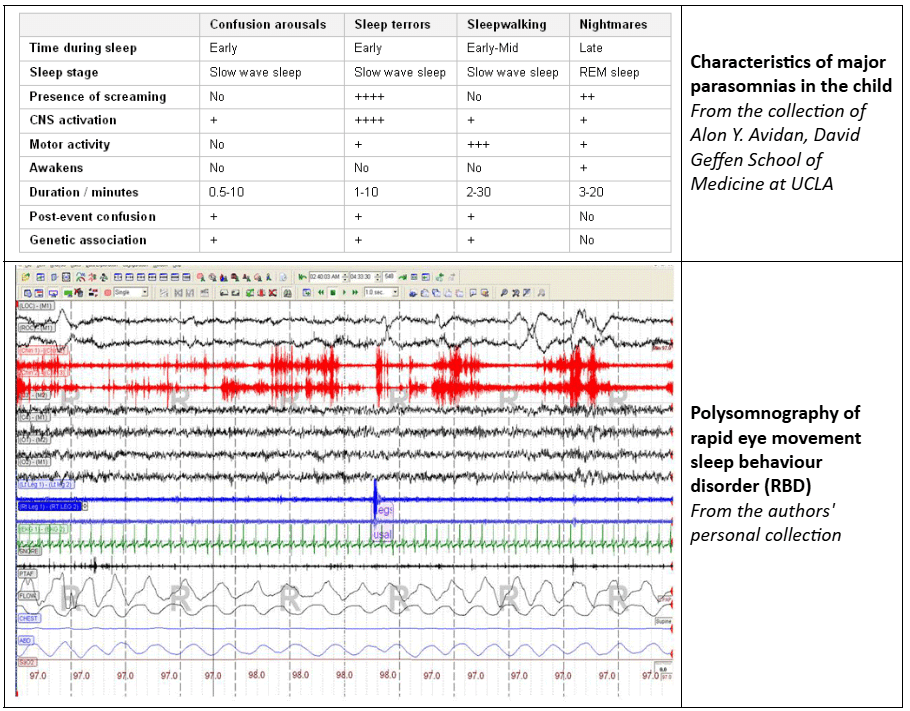The image size is (910, 711).
Task: Click the red starburst icon in the toolbar
Action: tap(92, 277)
